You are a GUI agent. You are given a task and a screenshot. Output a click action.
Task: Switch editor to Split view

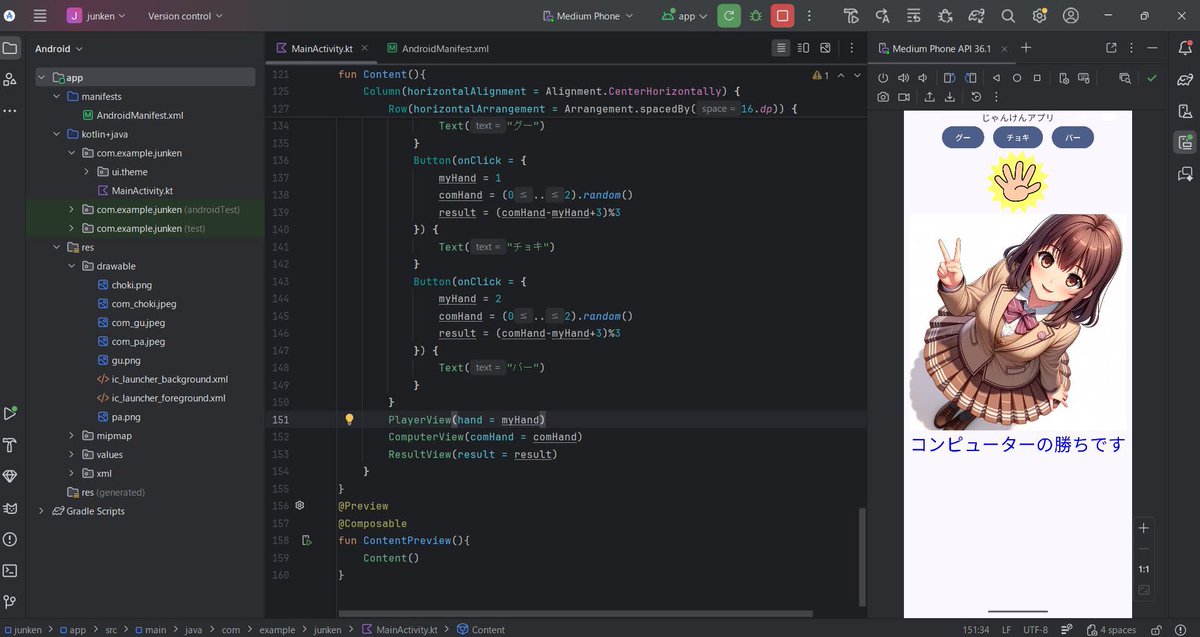(x=803, y=48)
